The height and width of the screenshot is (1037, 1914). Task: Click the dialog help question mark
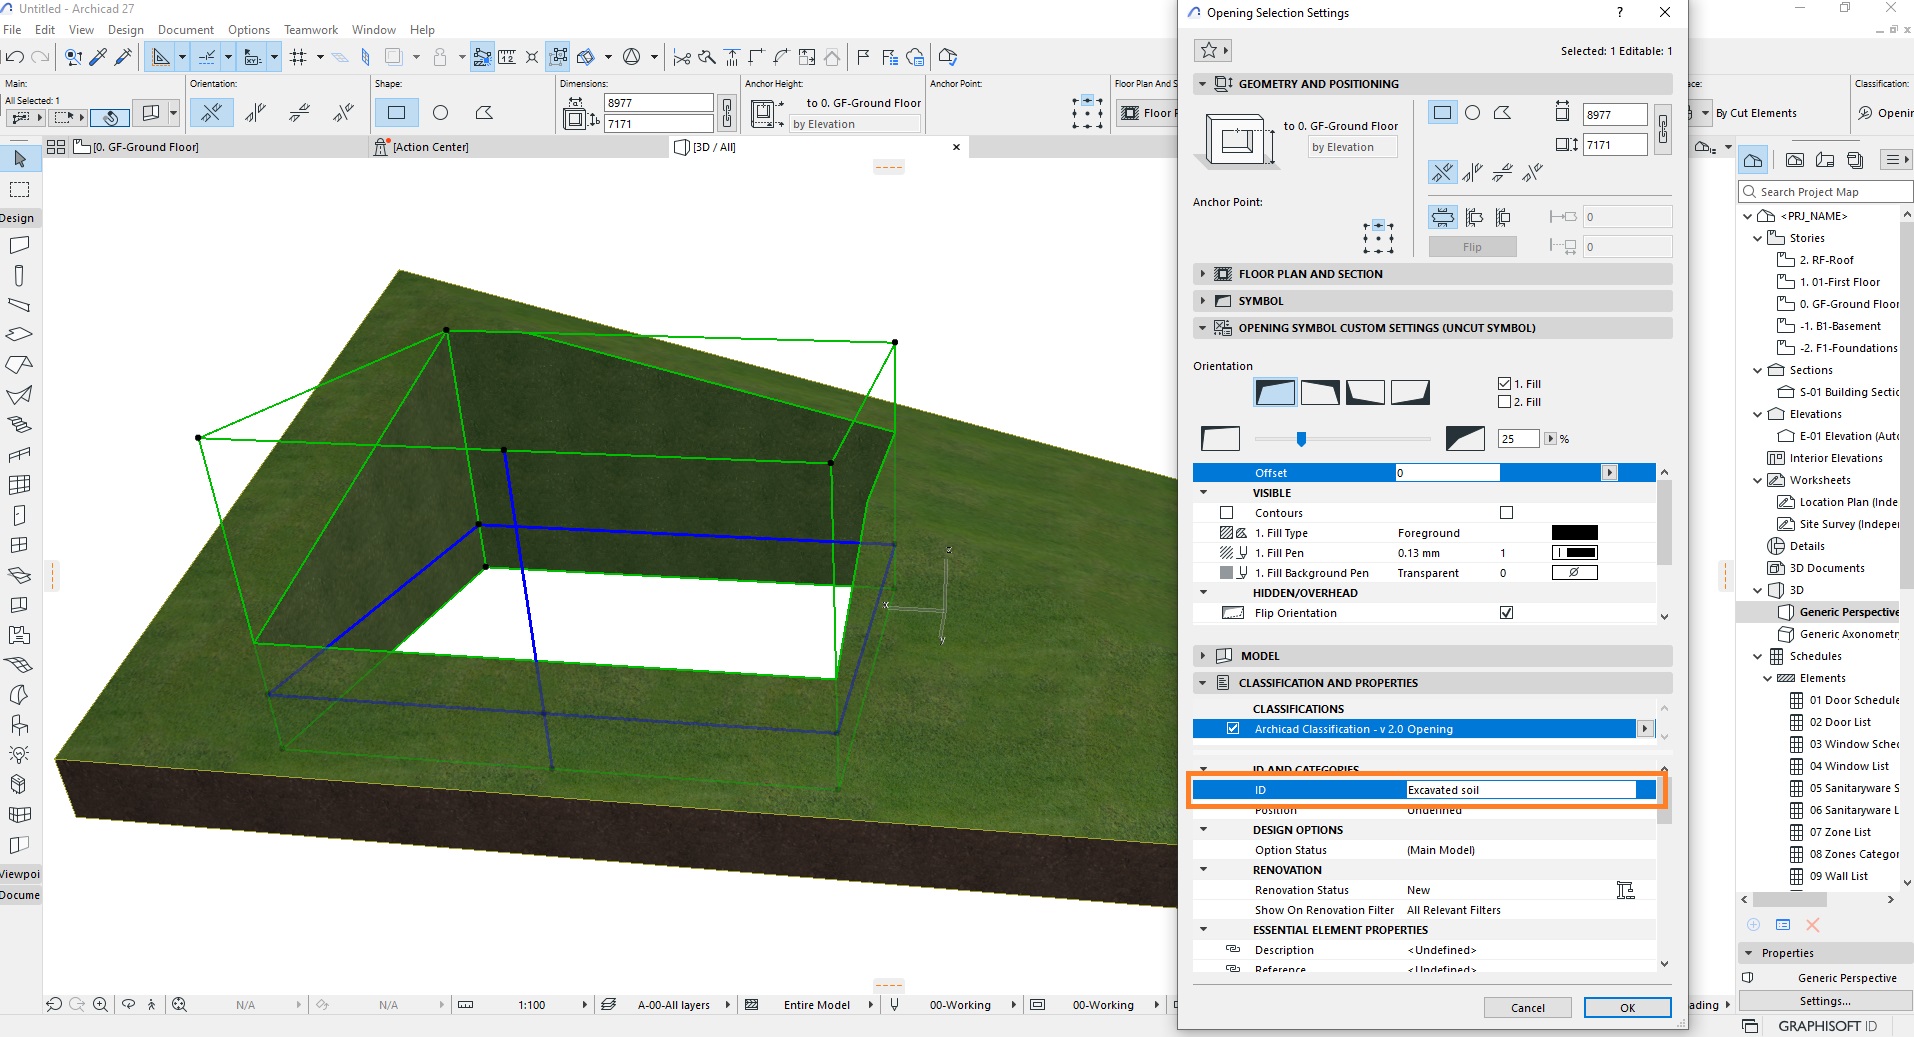[x=1620, y=12]
